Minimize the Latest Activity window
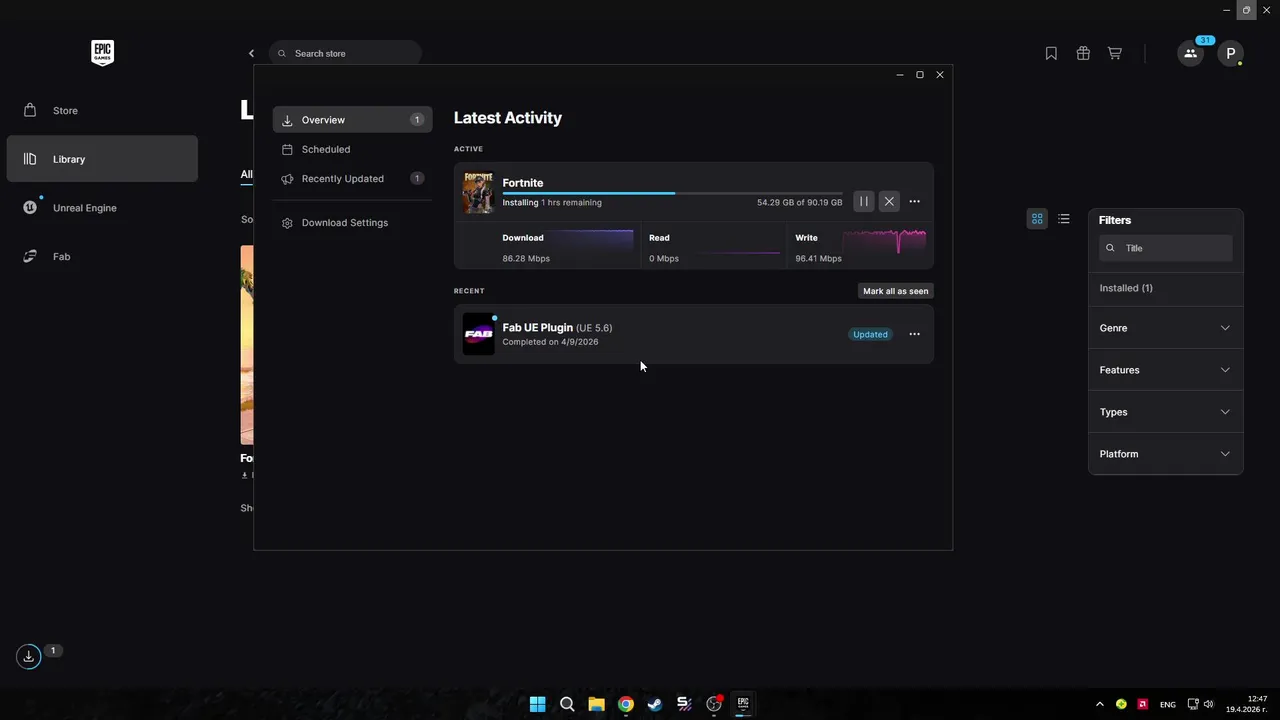 coord(900,75)
